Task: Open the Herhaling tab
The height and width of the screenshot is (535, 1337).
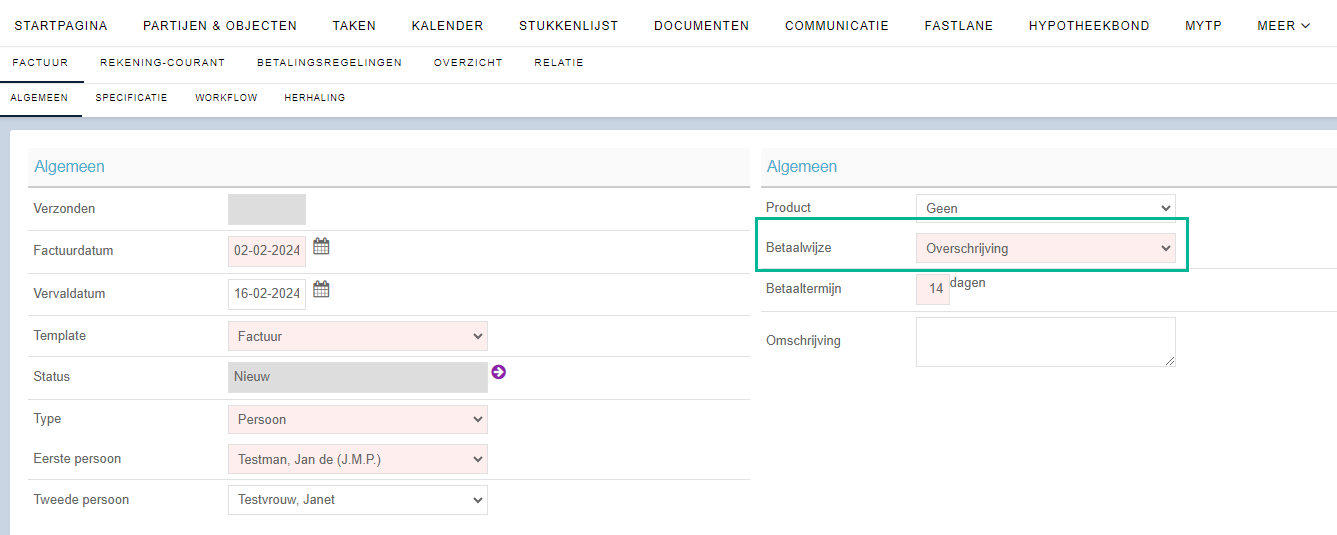Action: coord(315,98)
